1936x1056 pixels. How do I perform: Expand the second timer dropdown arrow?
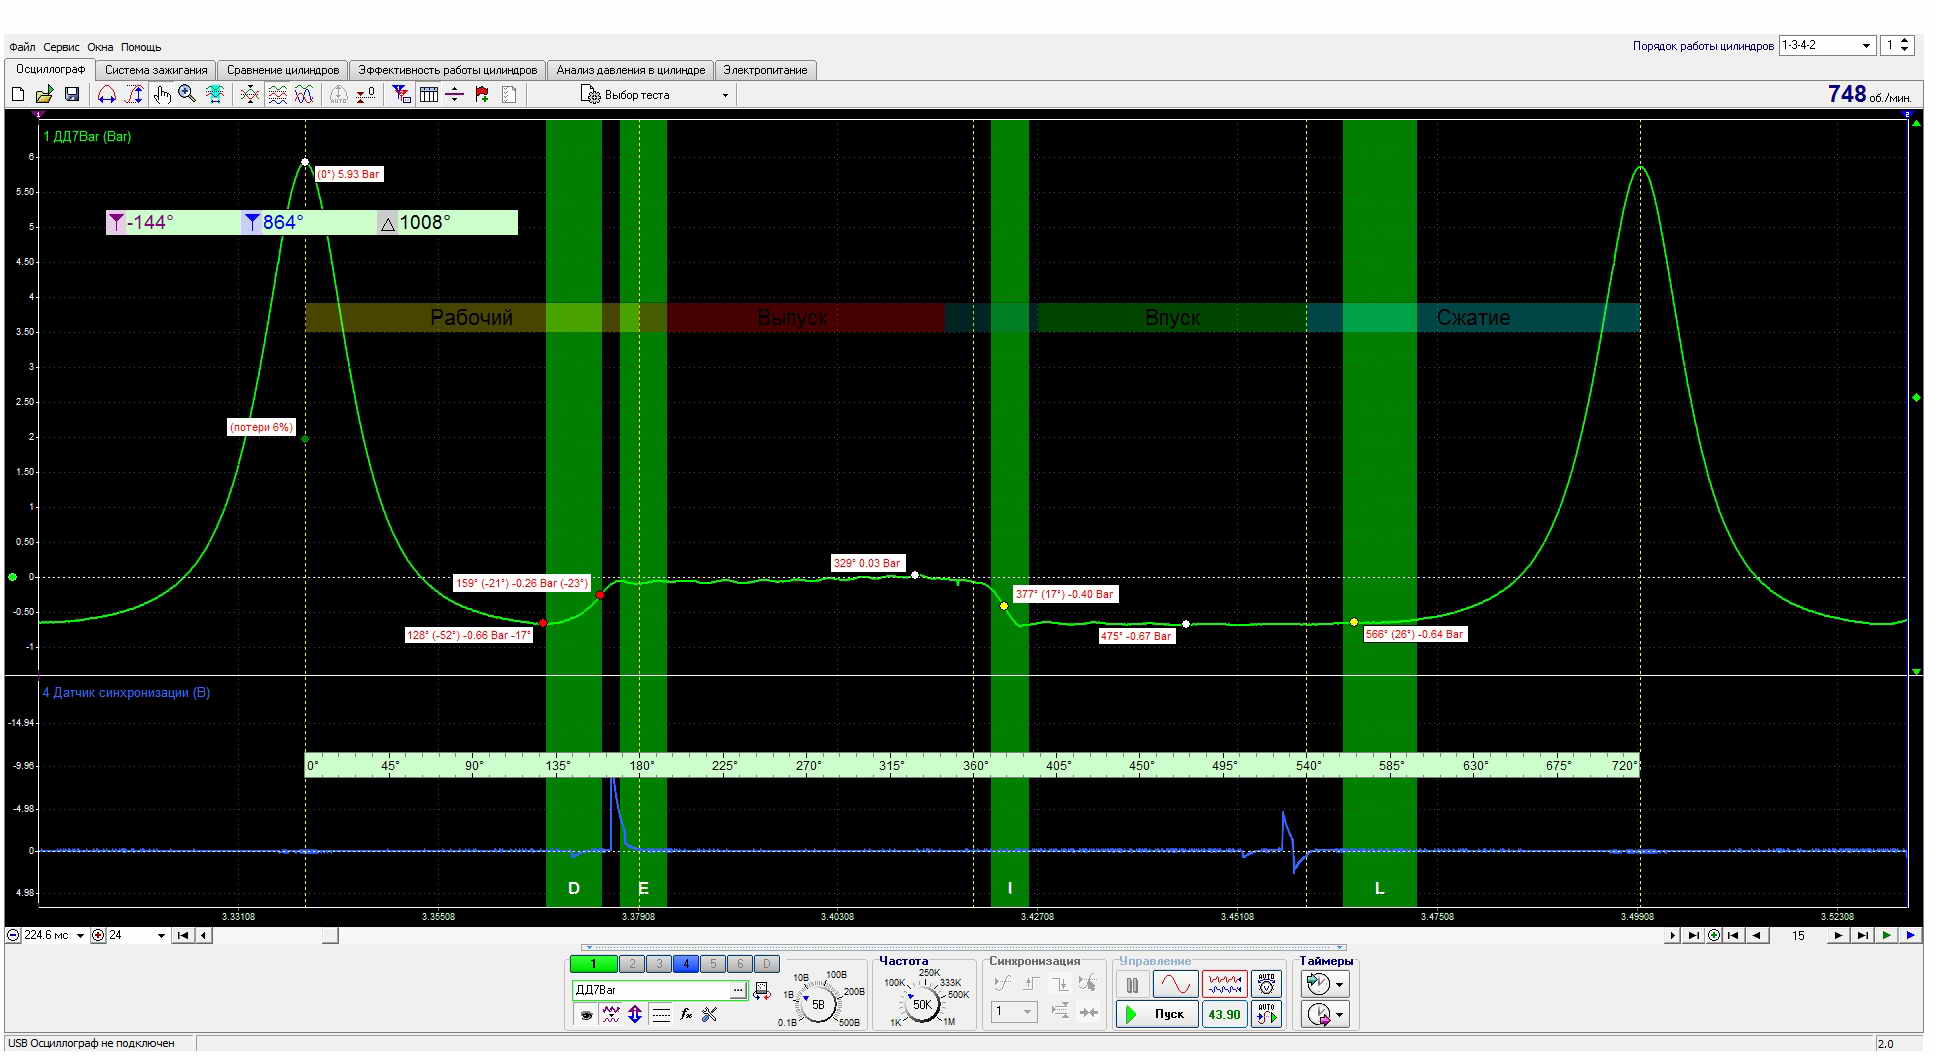click(1339, 1015)
